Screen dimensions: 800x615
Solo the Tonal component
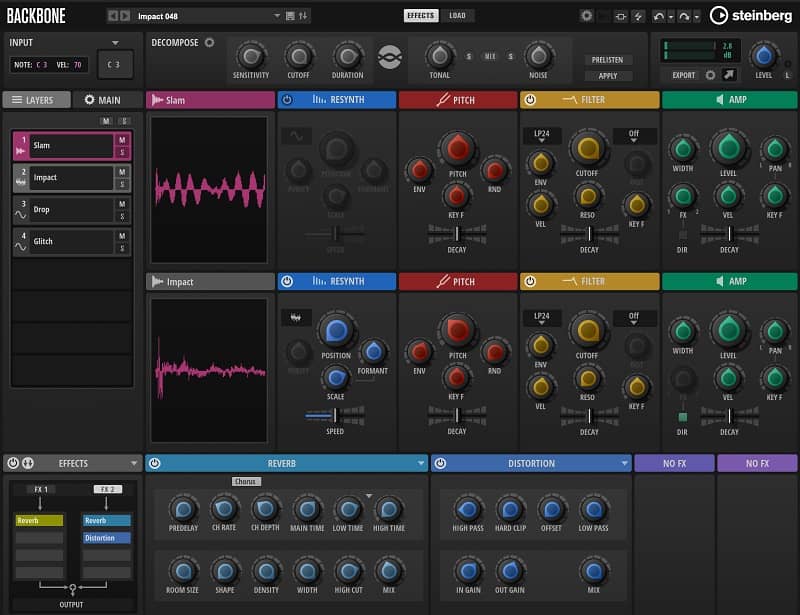[468, 57]
